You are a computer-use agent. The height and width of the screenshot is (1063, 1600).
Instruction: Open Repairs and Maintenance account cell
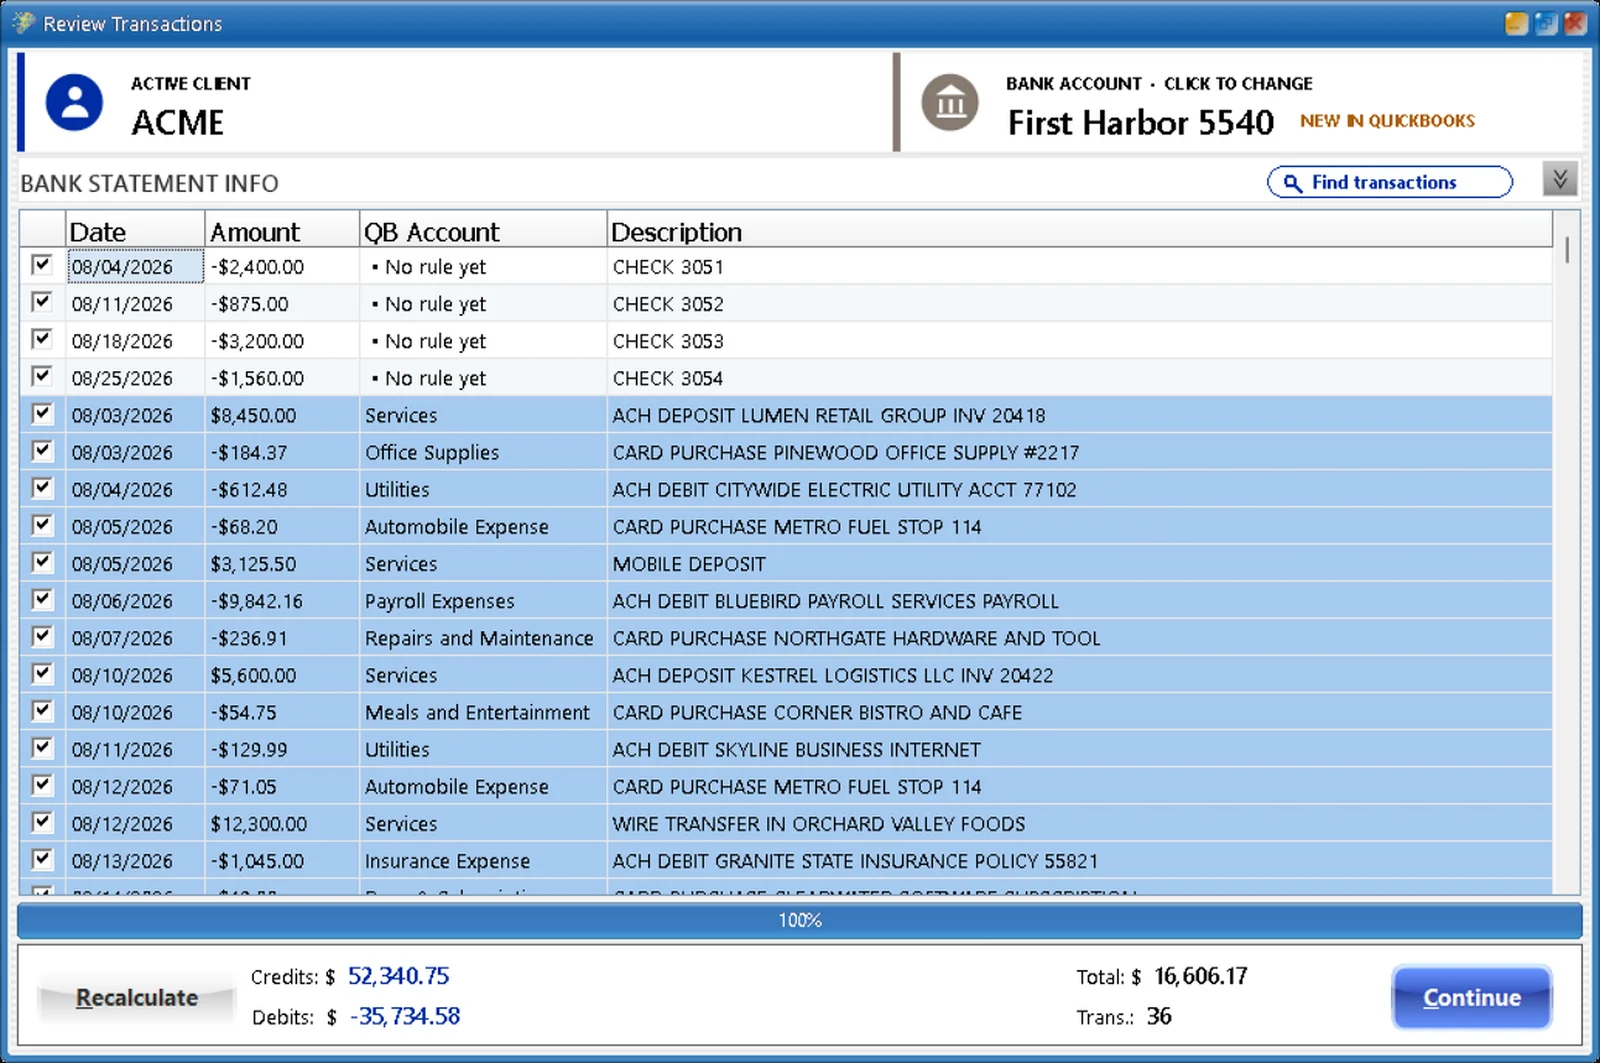483,639
